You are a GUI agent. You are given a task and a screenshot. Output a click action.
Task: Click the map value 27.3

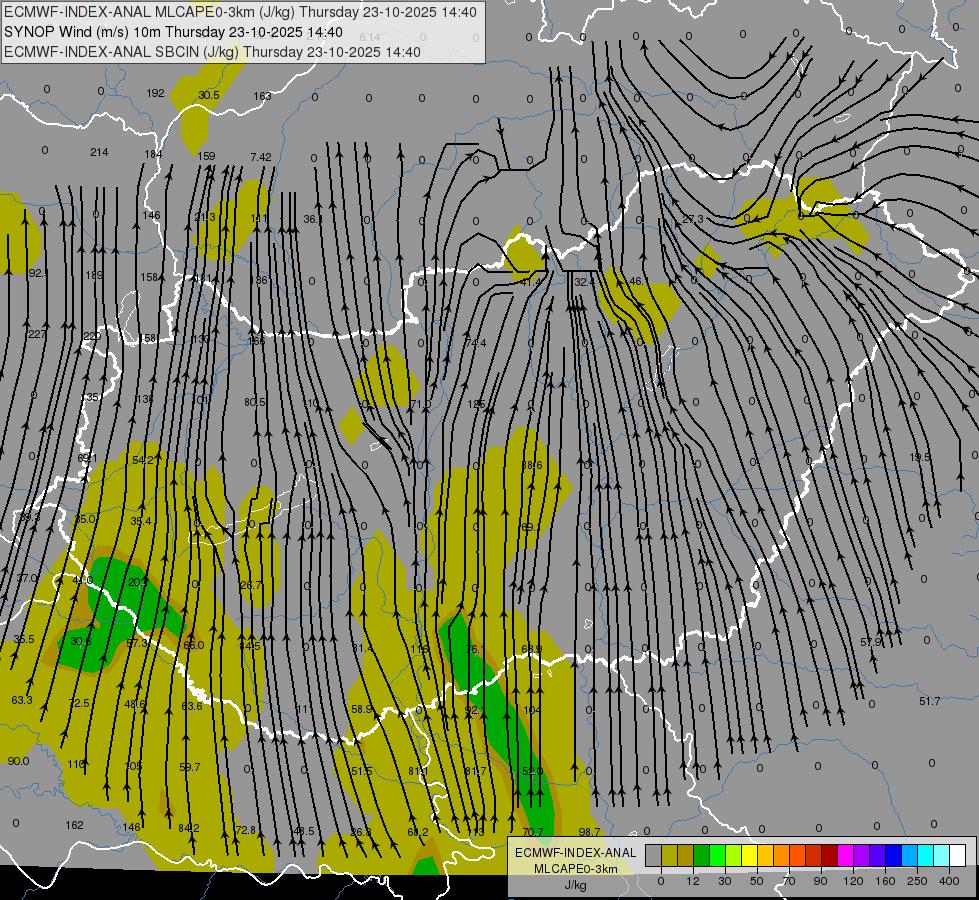click(x=692, y=219)
